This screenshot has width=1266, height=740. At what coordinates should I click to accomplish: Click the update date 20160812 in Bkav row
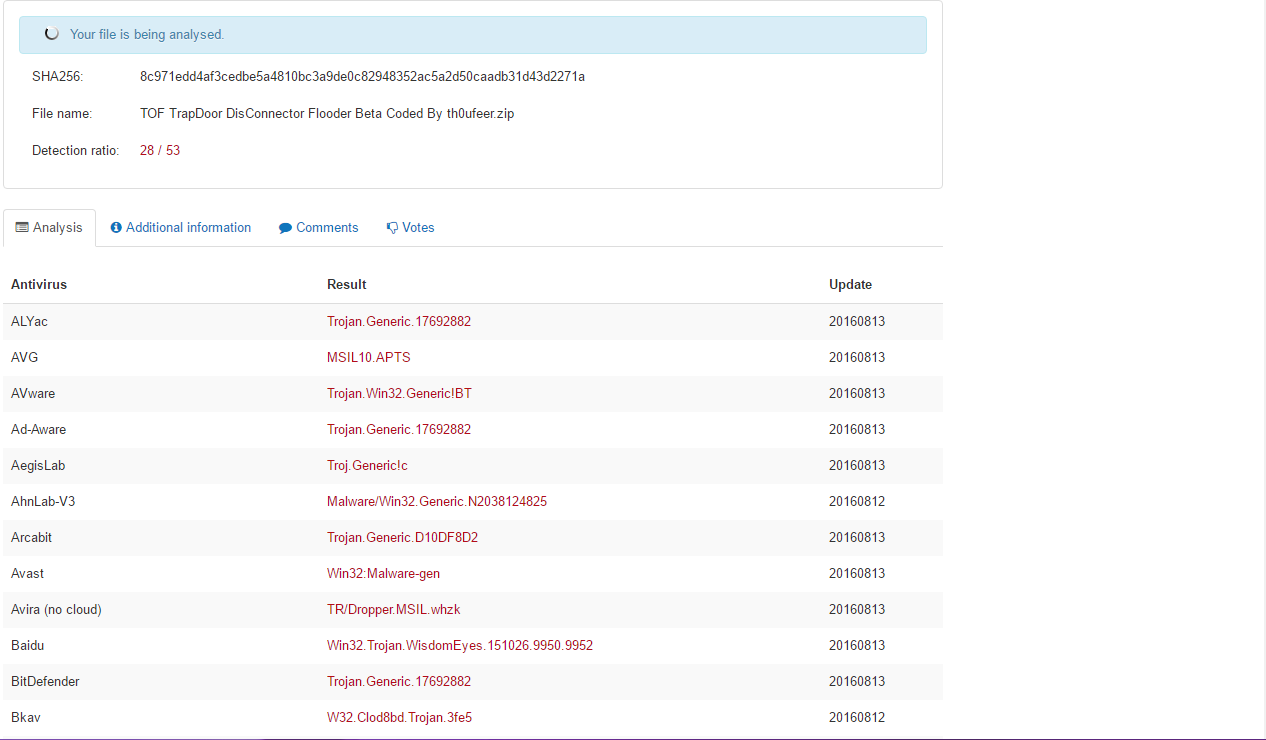[x=857, y=718]
